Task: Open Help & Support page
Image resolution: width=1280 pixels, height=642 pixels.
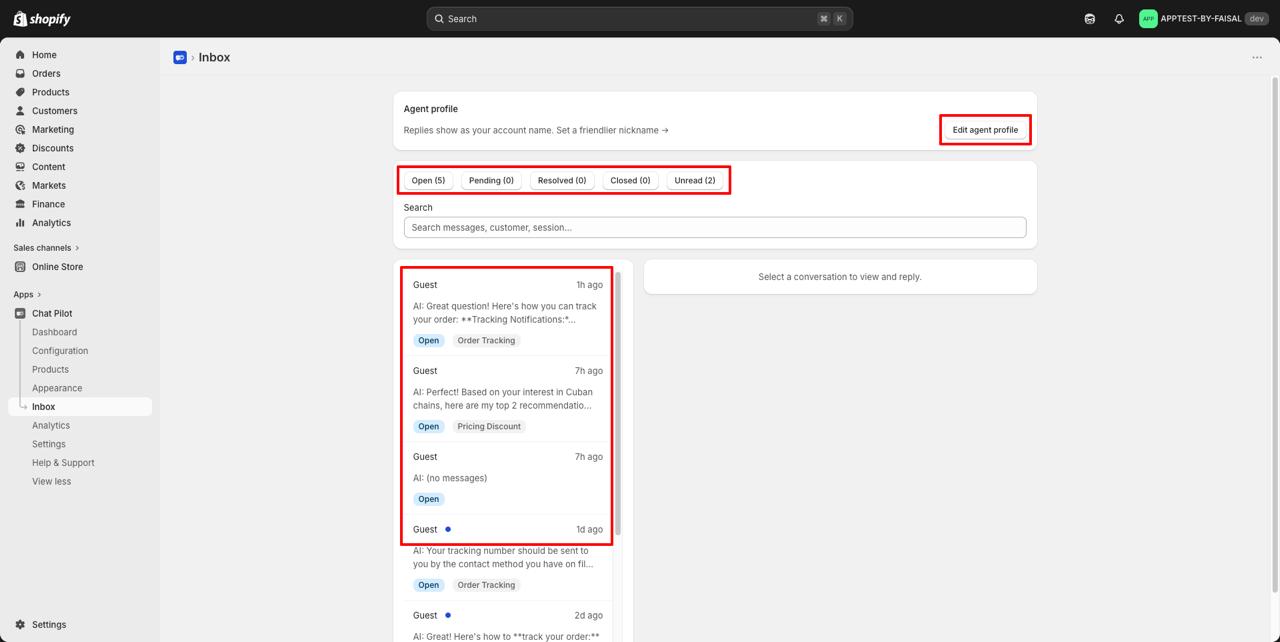Action: [63, 463]
